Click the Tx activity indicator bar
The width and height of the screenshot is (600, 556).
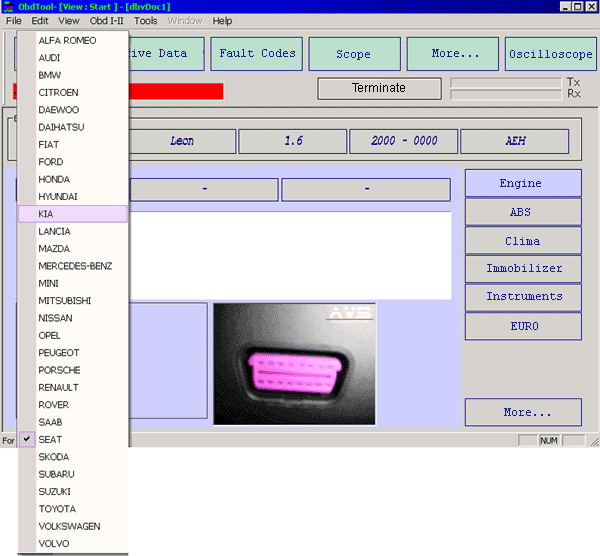coord(506,83)
